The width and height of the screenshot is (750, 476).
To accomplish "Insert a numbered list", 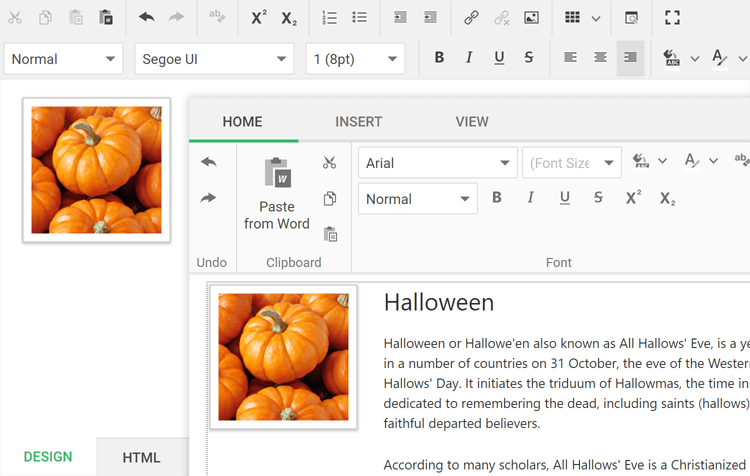I will coord(330,18).
